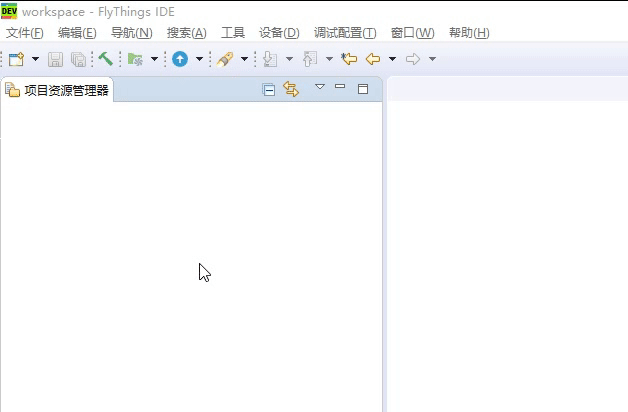Click the pen/highlighter tool icon
The width and height of the screenshot is (628, 412).
[x=225, y=59]
